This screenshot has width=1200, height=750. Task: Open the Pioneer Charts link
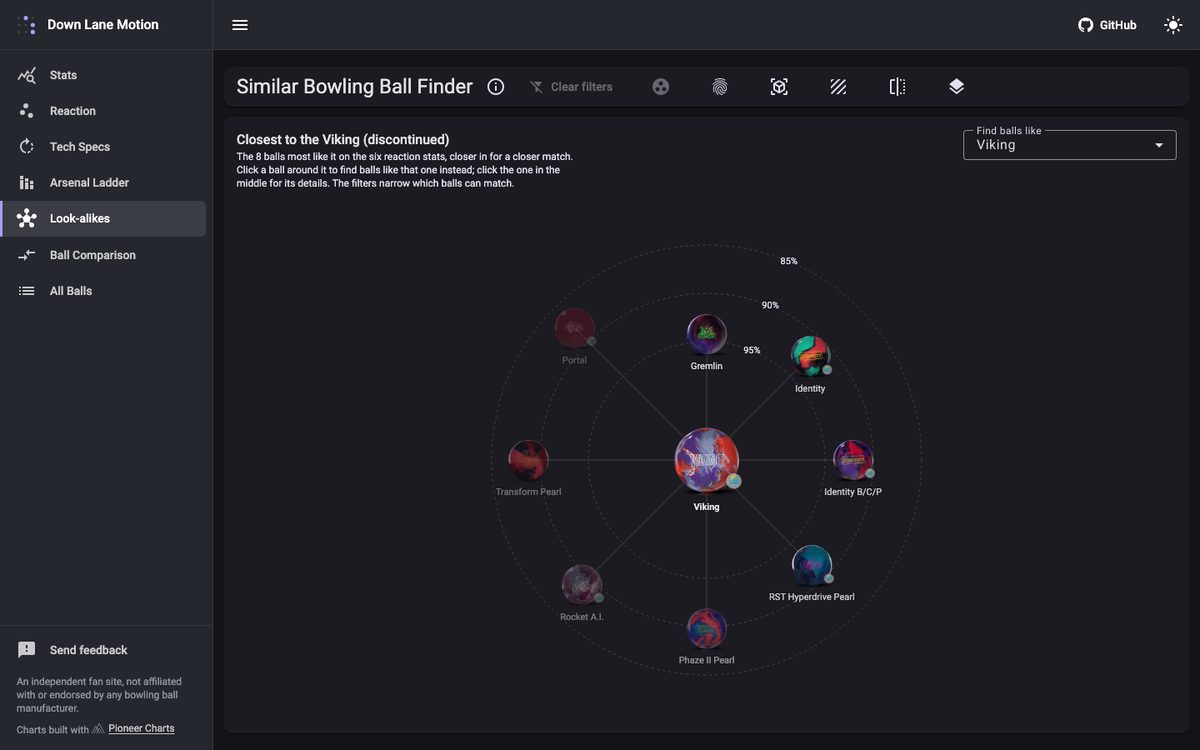[x=141, y=729]
